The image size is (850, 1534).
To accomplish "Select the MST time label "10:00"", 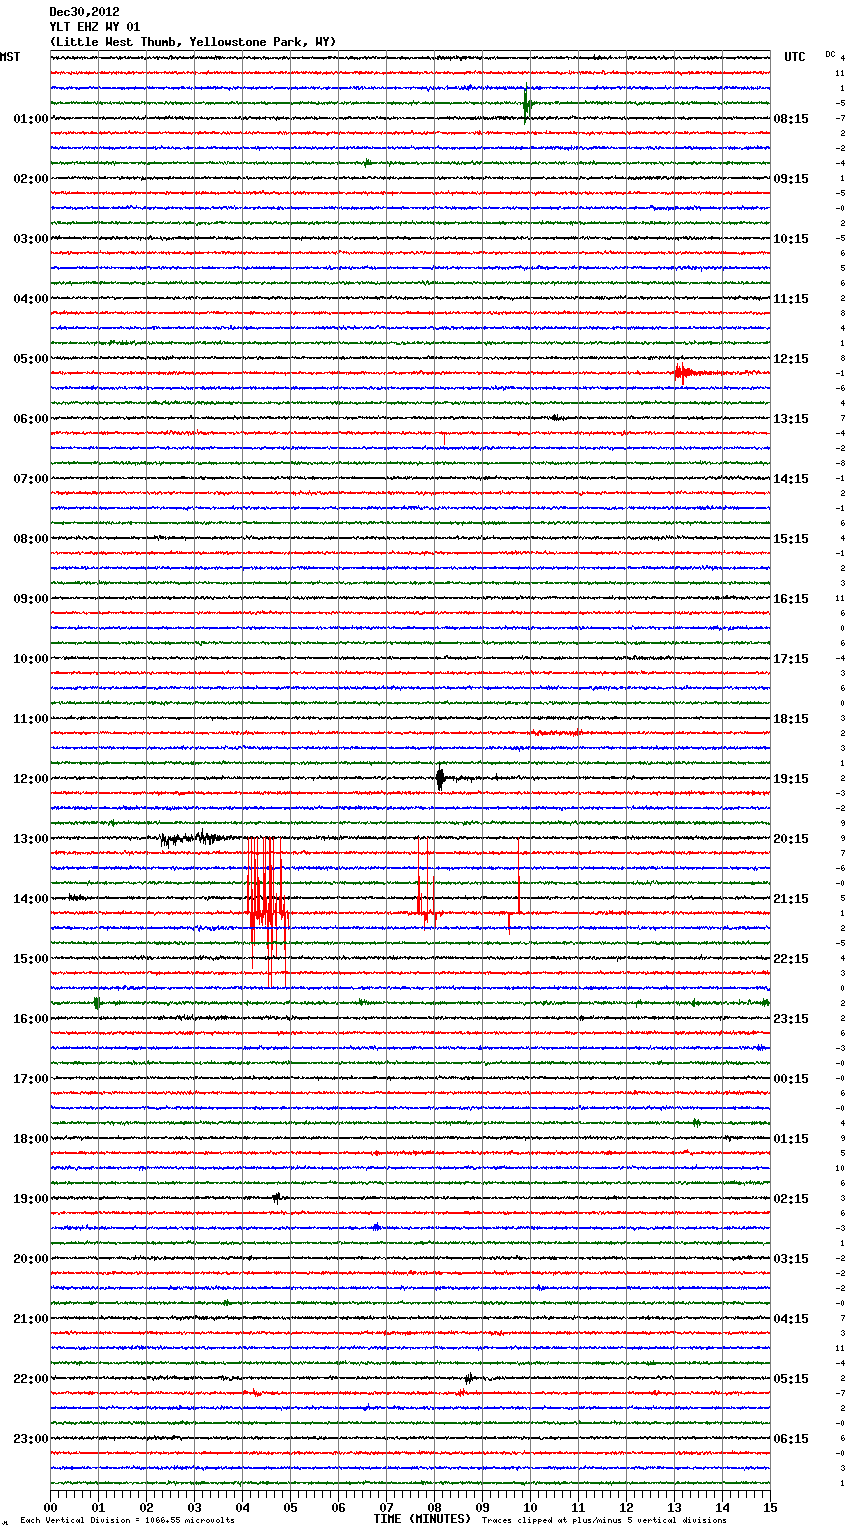I will (31, 659).
